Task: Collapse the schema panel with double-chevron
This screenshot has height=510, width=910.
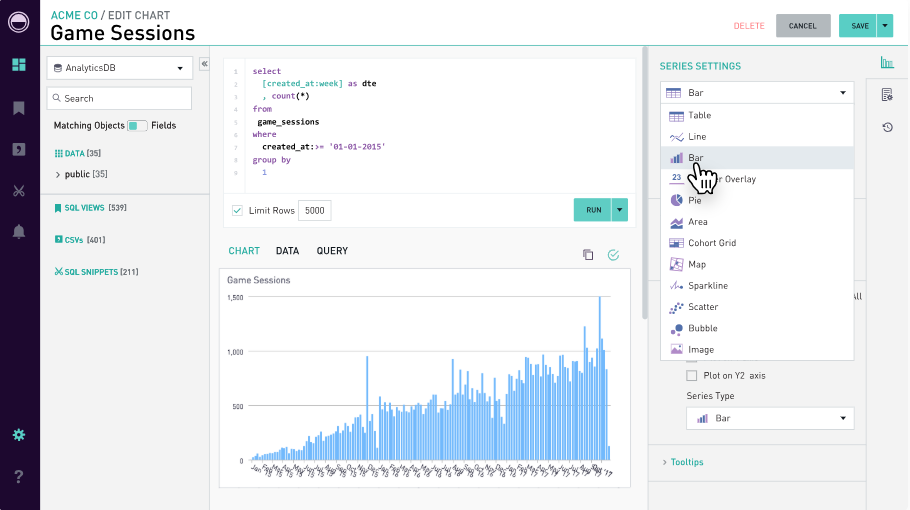Action: (204, 64)
